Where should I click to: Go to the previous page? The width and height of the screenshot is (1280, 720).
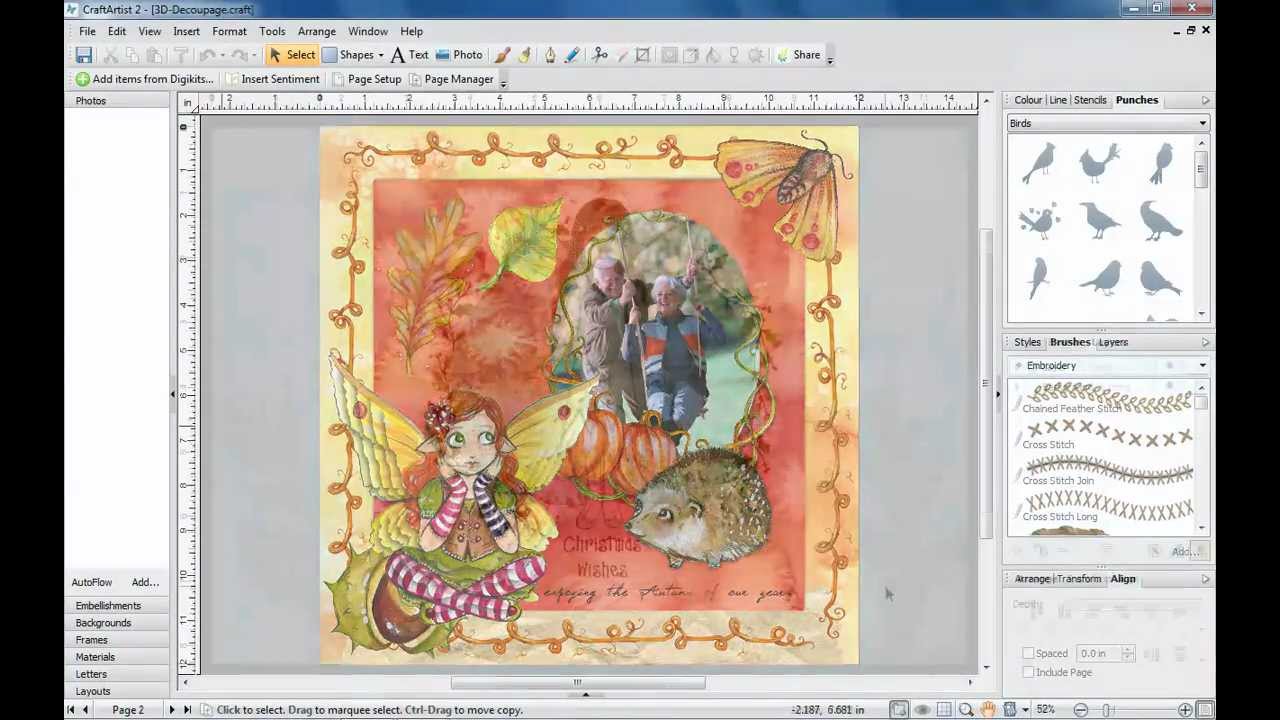pos(85,710)
